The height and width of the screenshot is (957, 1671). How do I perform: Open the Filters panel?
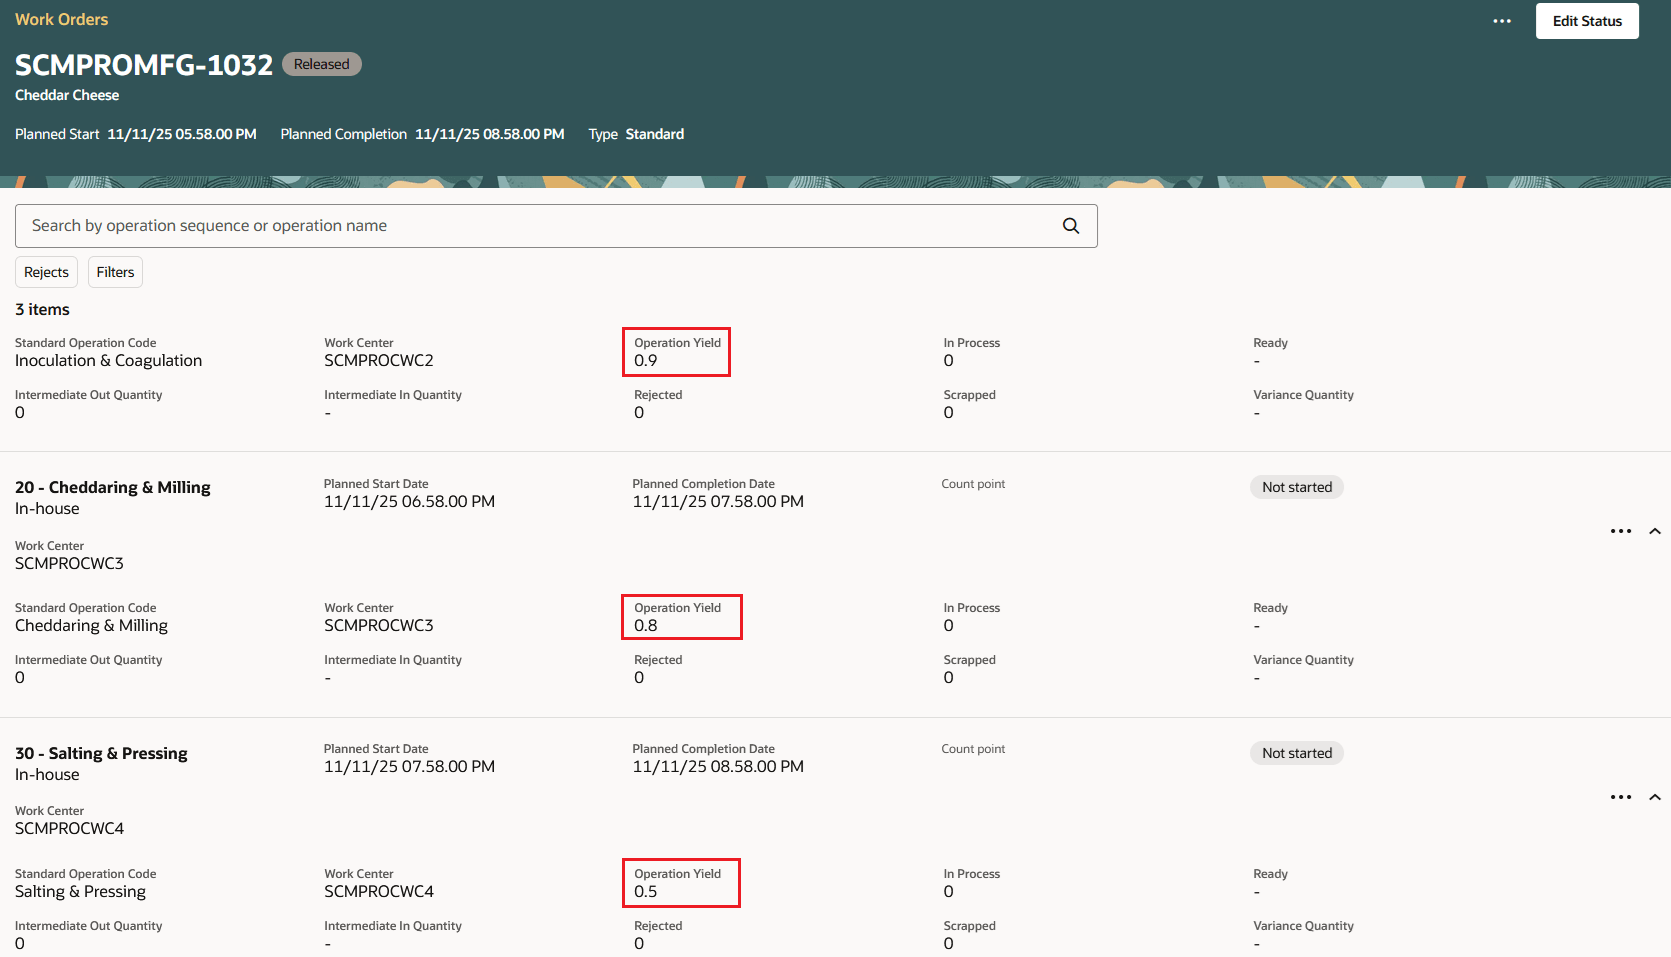click(x=114, y=271)
